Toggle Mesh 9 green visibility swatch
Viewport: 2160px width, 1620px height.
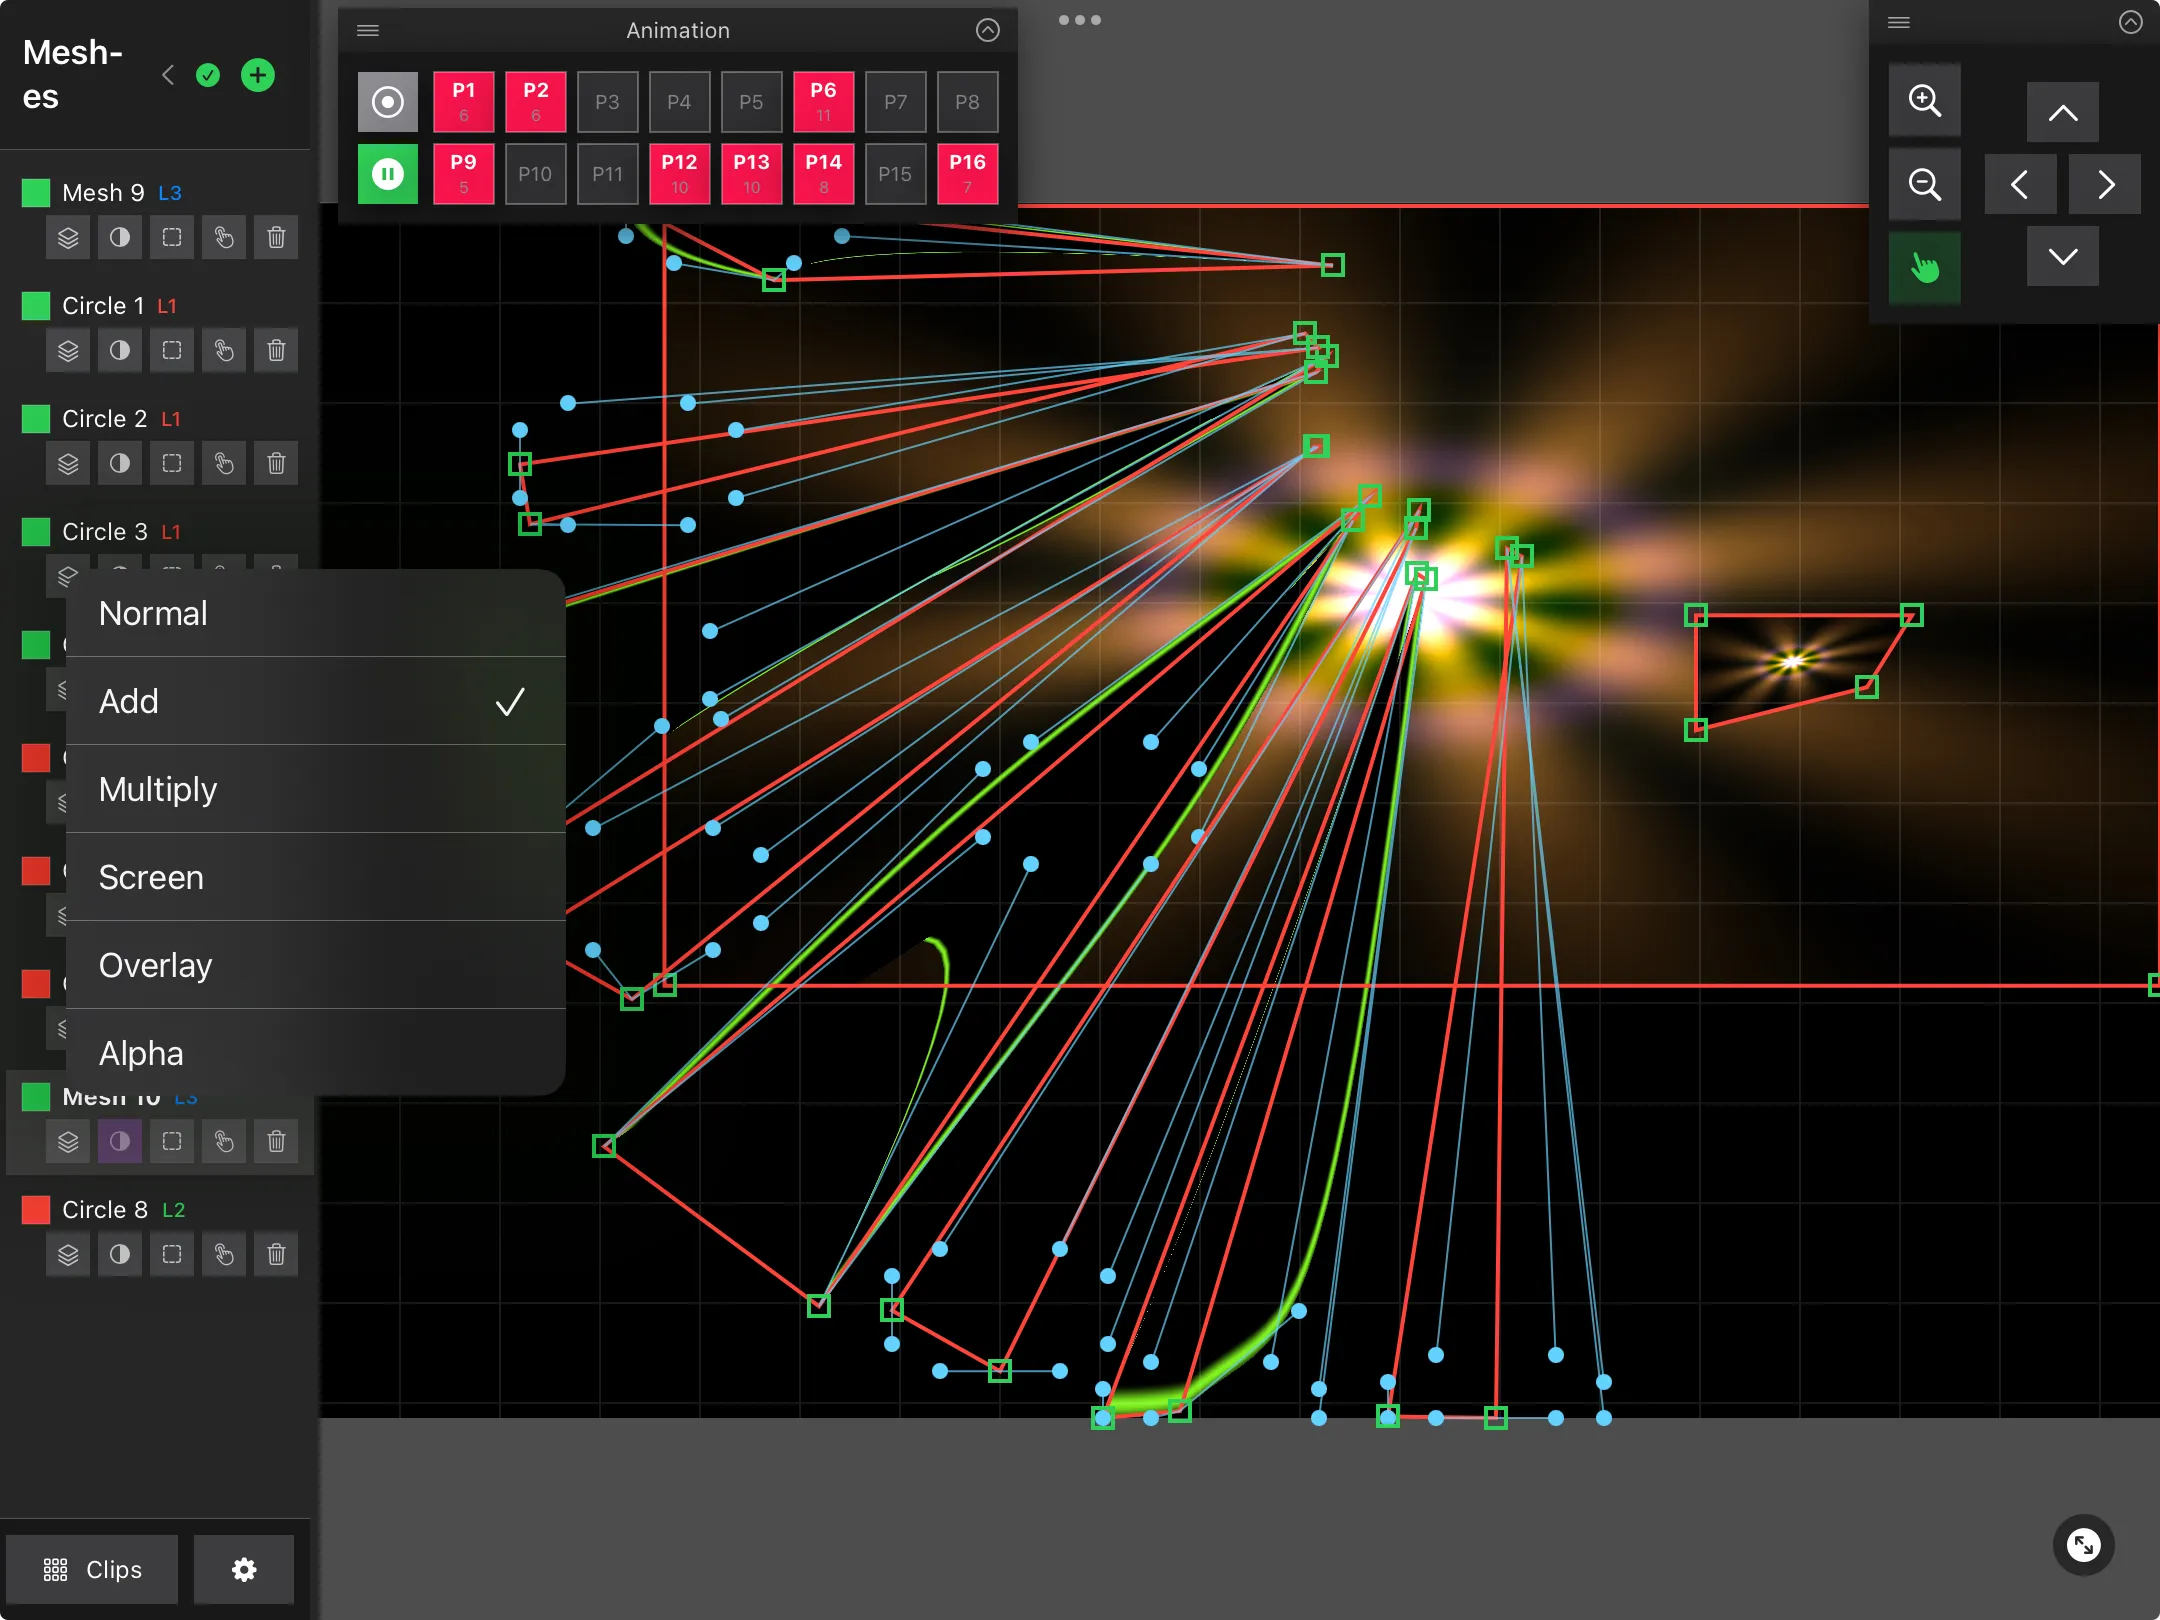(x=36, y=193)
